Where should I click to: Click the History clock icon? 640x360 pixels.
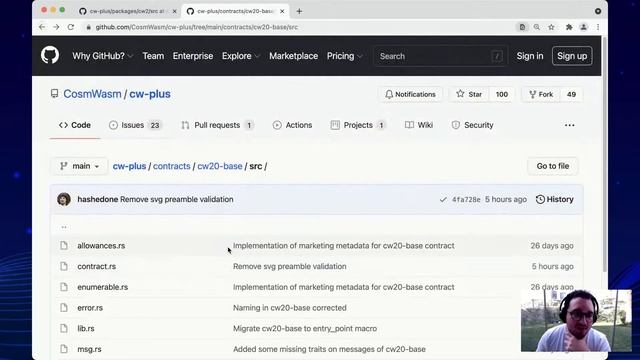coord(540,199)
